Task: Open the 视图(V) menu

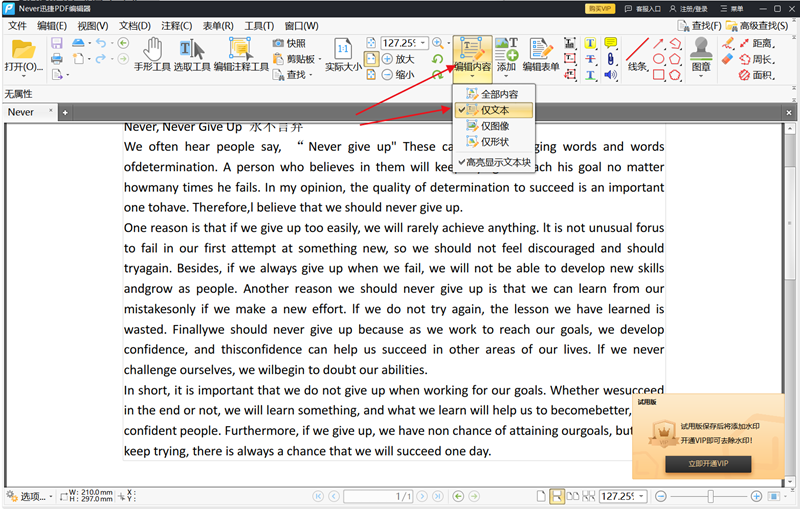Action: [x=92, y=26]
